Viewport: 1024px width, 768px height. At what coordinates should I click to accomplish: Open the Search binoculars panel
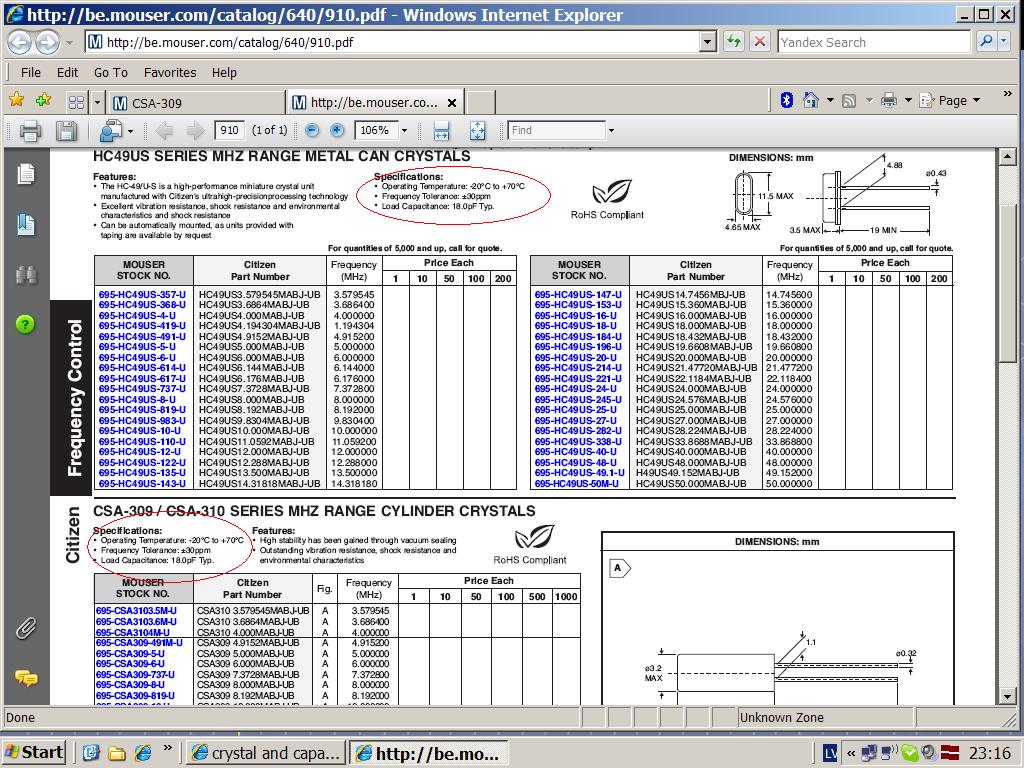point(26,275)
